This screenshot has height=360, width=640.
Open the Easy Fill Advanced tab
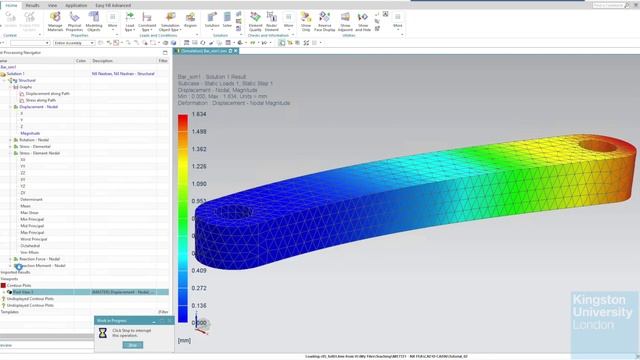coord(113,5)
